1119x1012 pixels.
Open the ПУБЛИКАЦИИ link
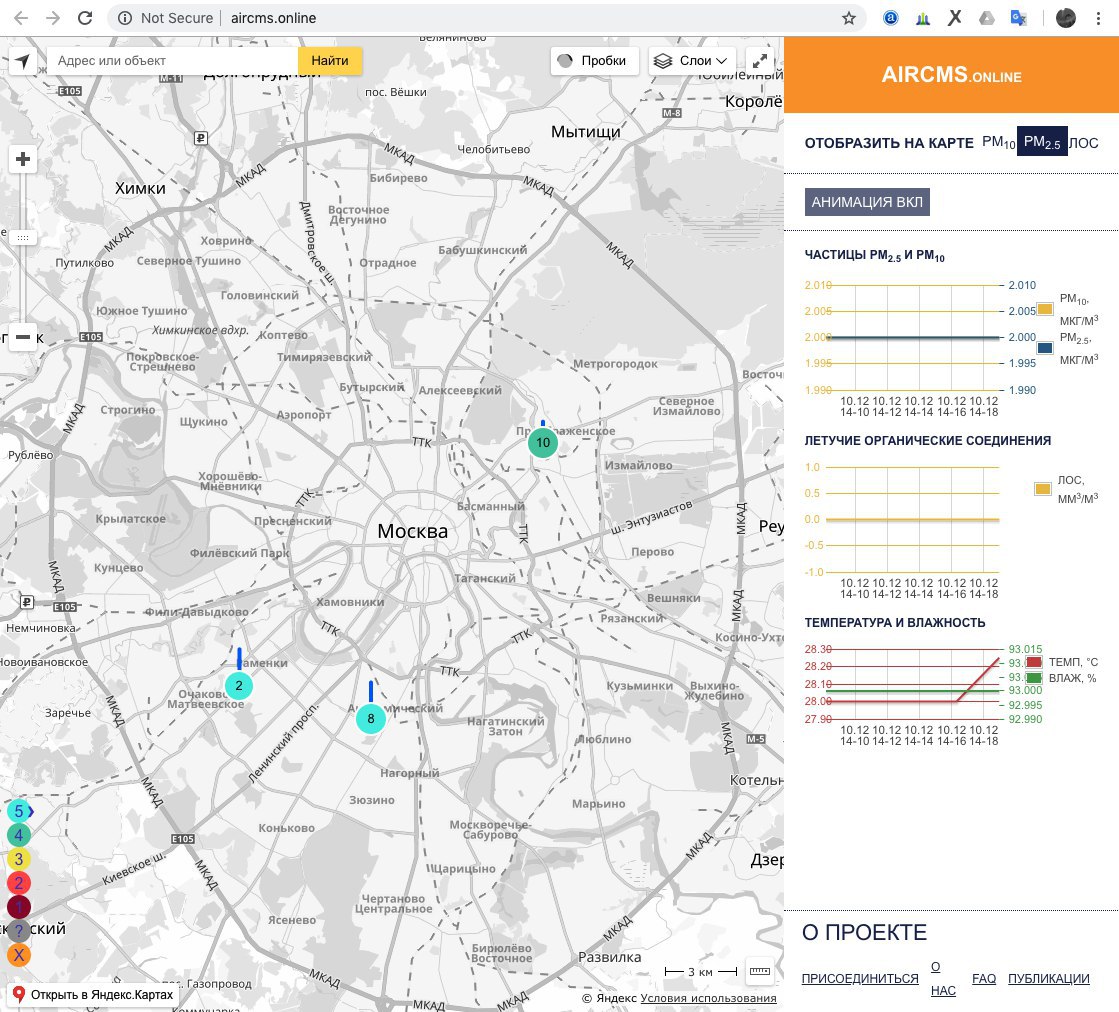(1048, 978)
